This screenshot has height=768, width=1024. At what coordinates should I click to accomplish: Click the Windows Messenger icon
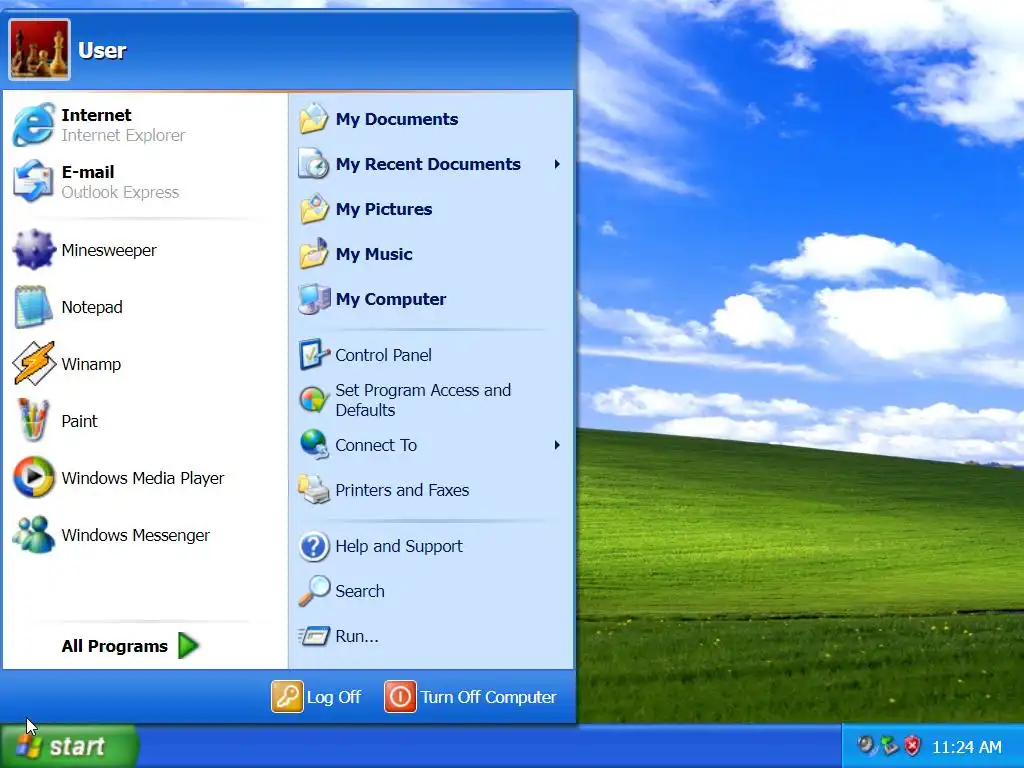click(x=33, y=534)
